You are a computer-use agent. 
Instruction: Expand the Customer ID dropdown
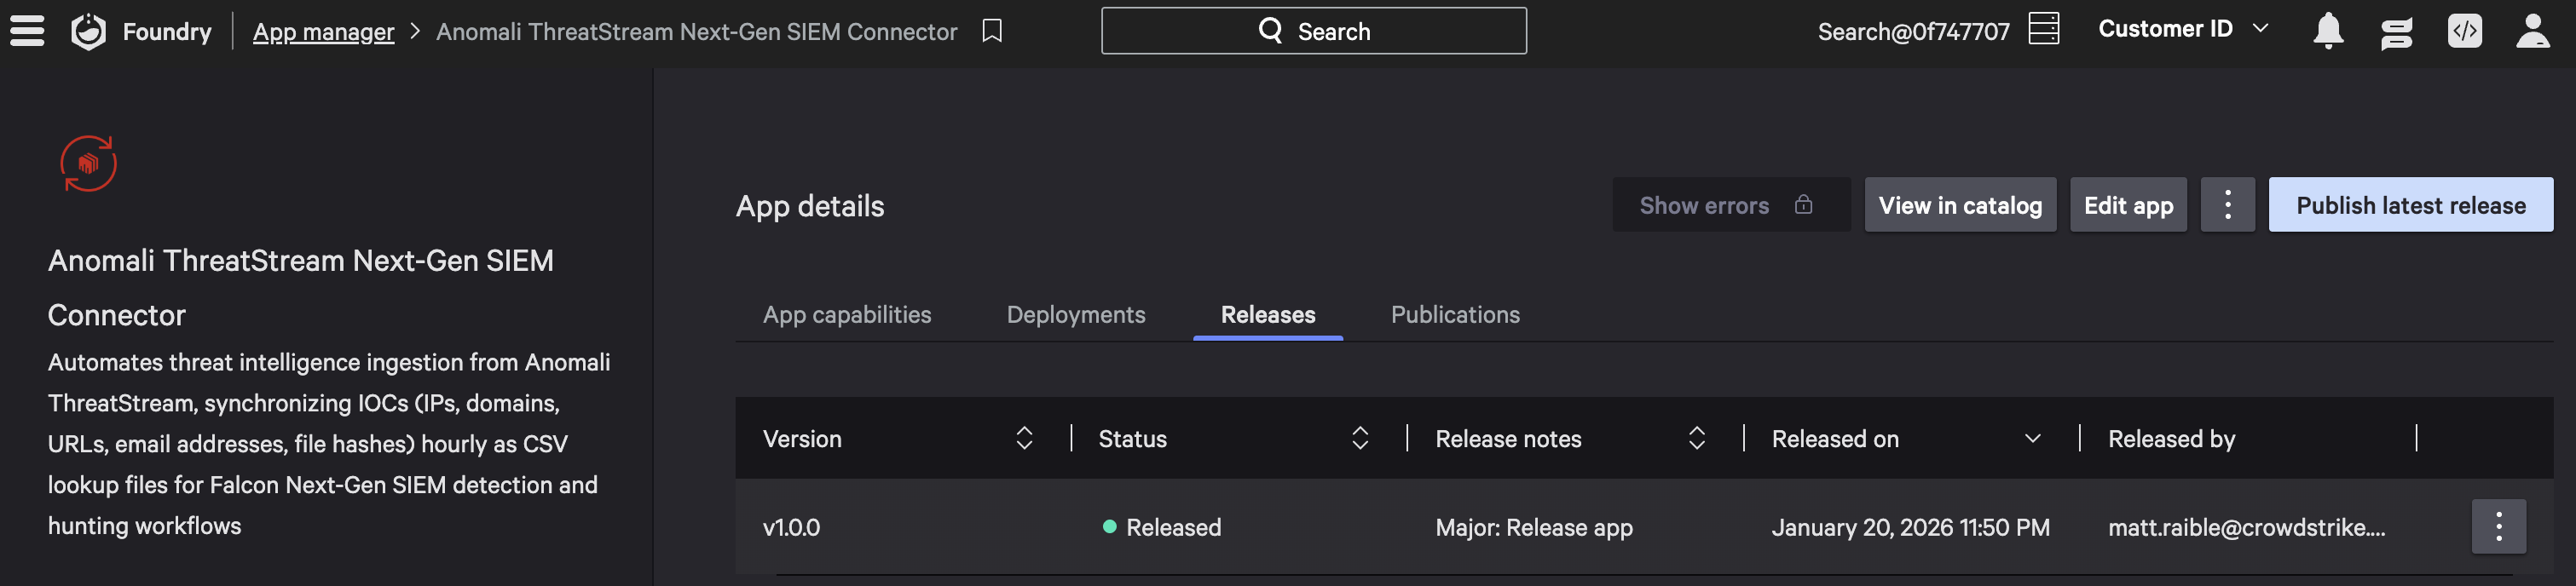click(x=2183, y=29)
